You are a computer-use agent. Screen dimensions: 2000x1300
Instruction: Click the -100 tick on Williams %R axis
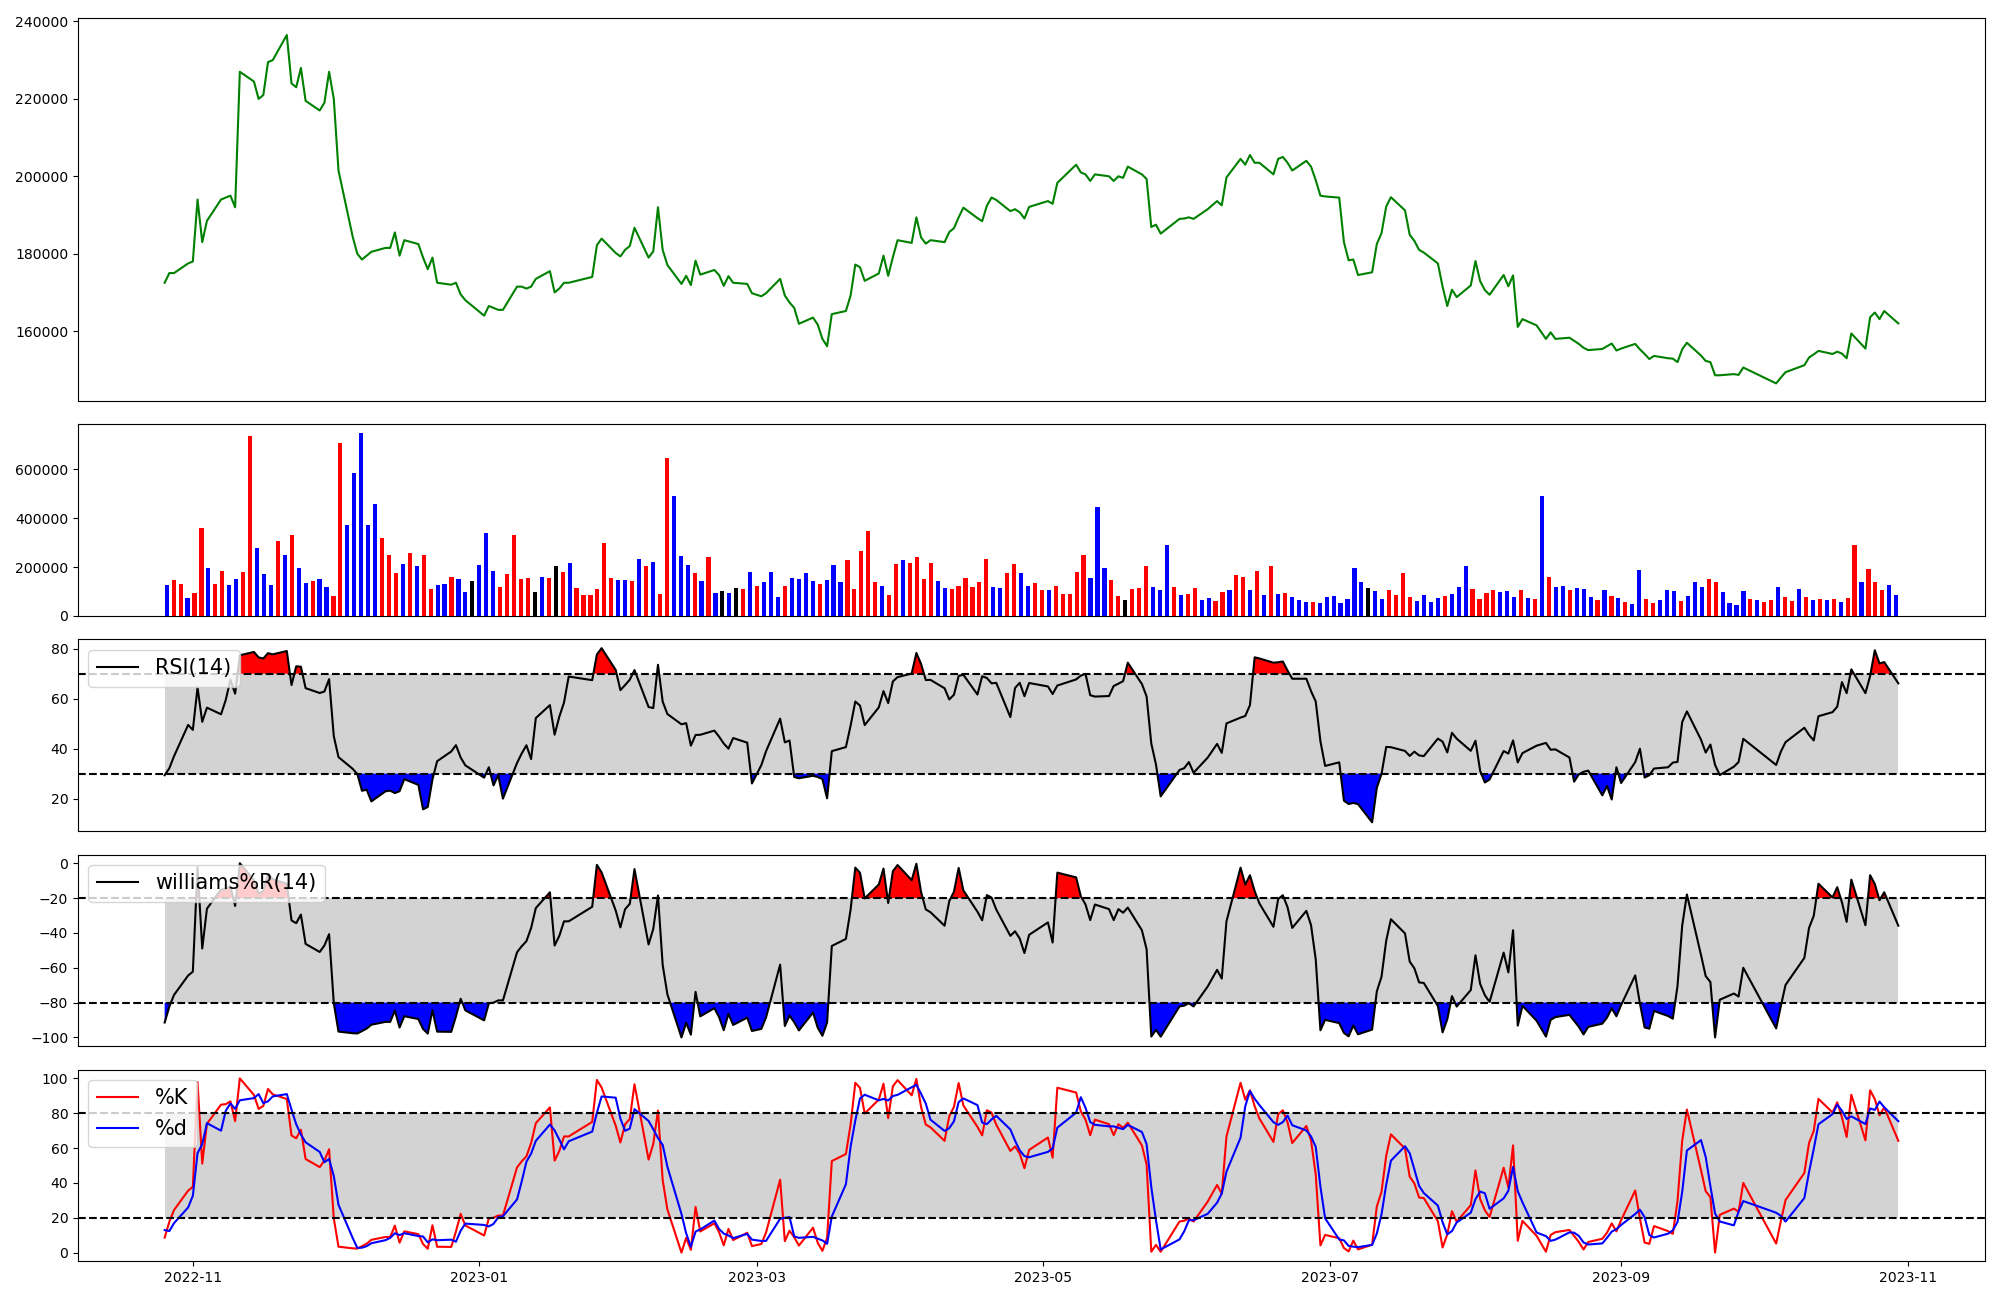pos(48,1038)
